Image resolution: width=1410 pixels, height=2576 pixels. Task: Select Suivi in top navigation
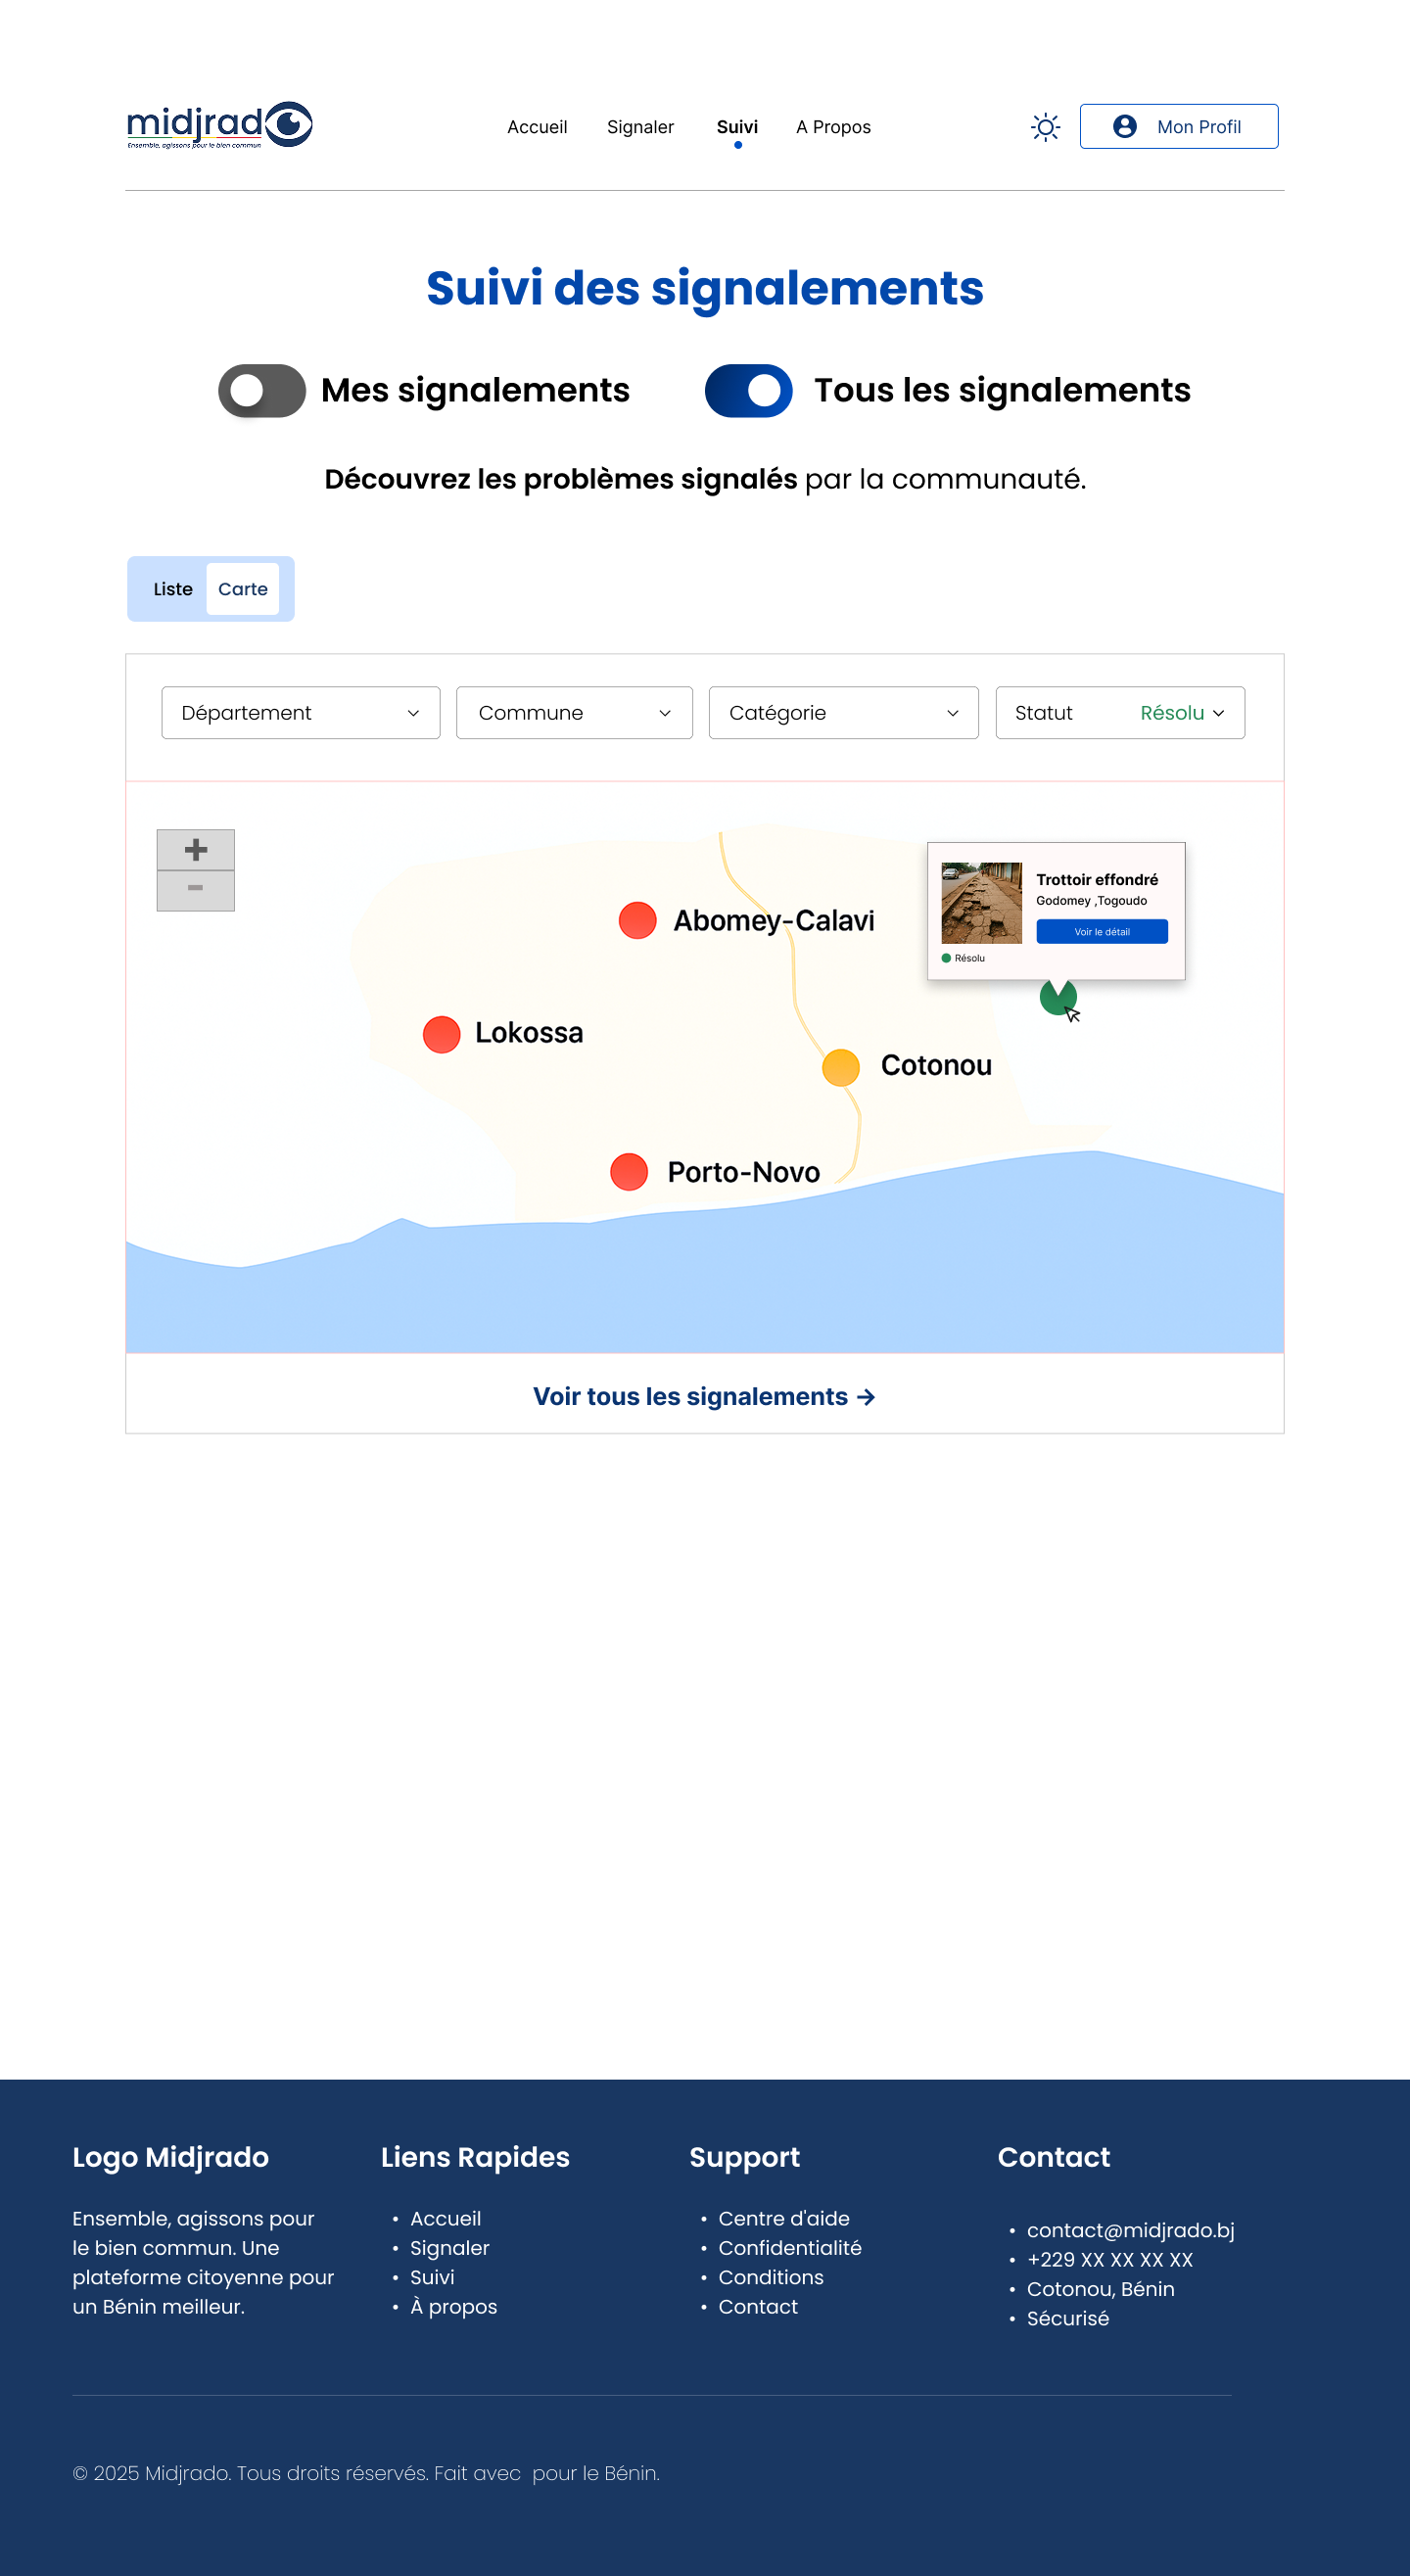coord(737,127)
